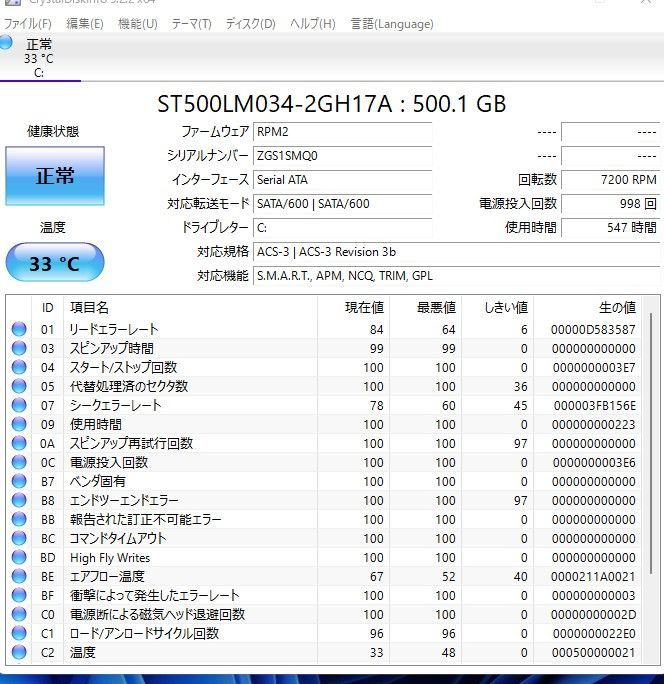Click raw value 00000D583587
Image resolution: width=664 pixels, height=684 pixels.
593,329
